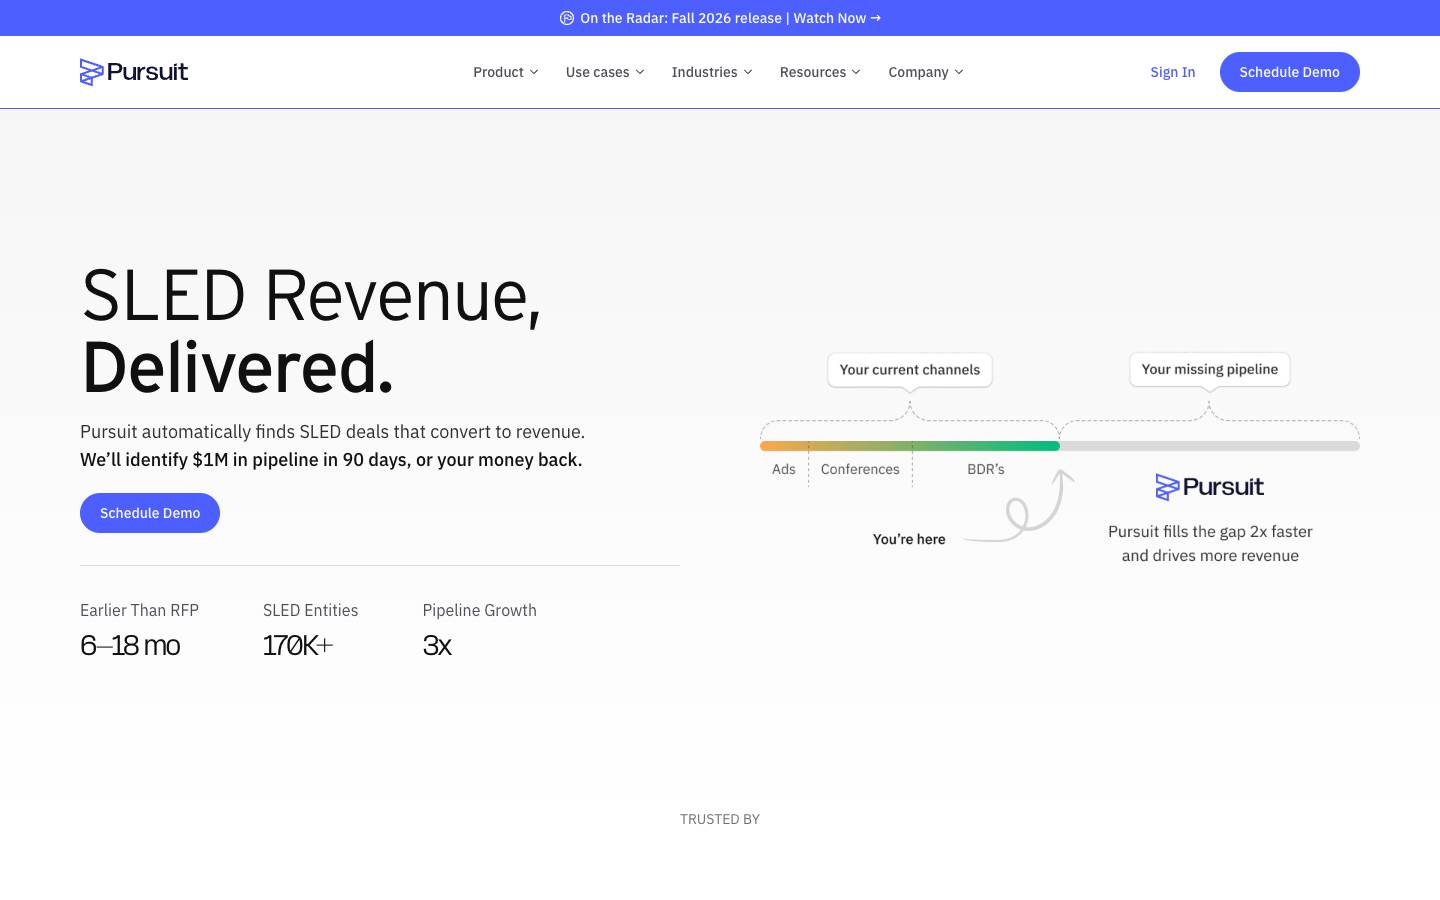
Task: Click the '$1M in pipeline in 90 days' sentence
Action: pyautogui.click(x=331, y=460)
